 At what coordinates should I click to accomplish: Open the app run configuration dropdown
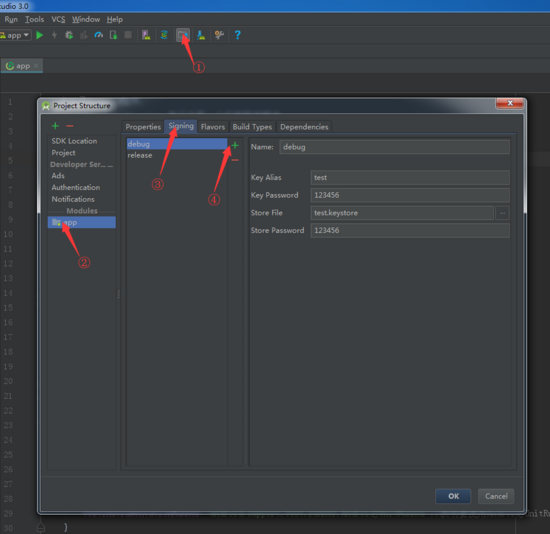[15, 35]
